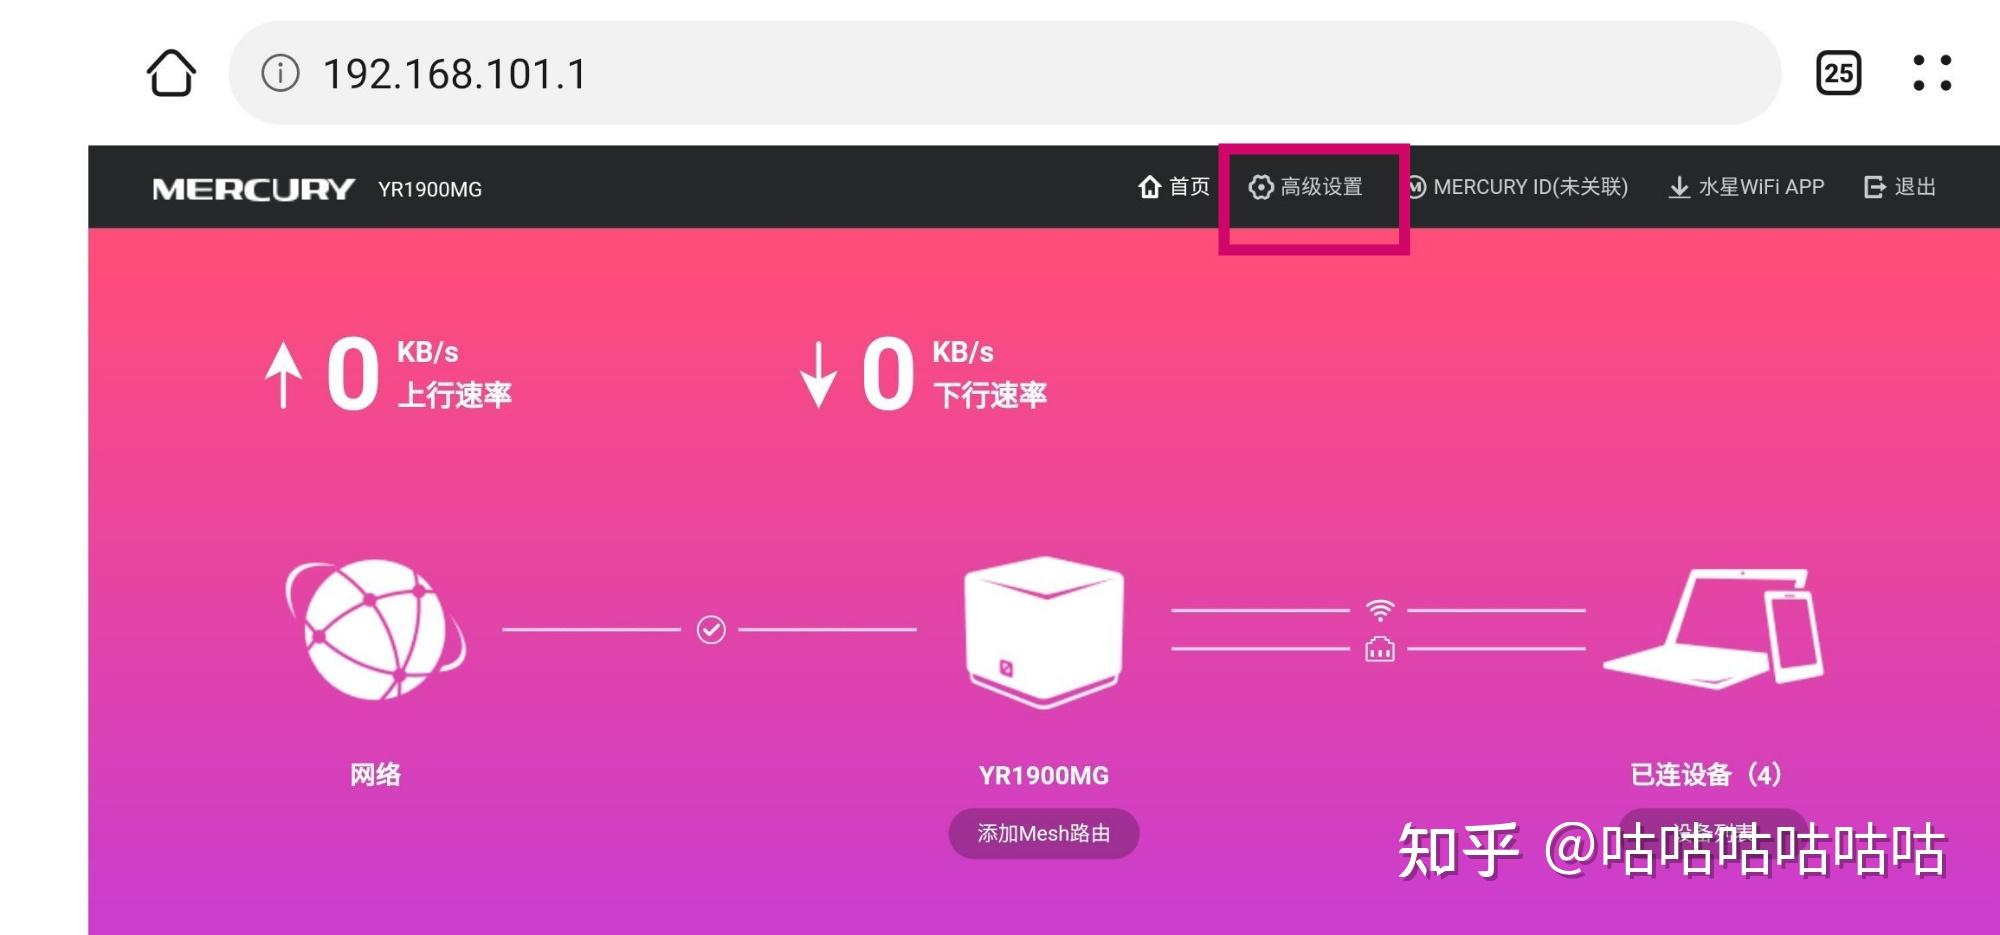Click the 已连设备 (4) label

[x=1706, y=775]
